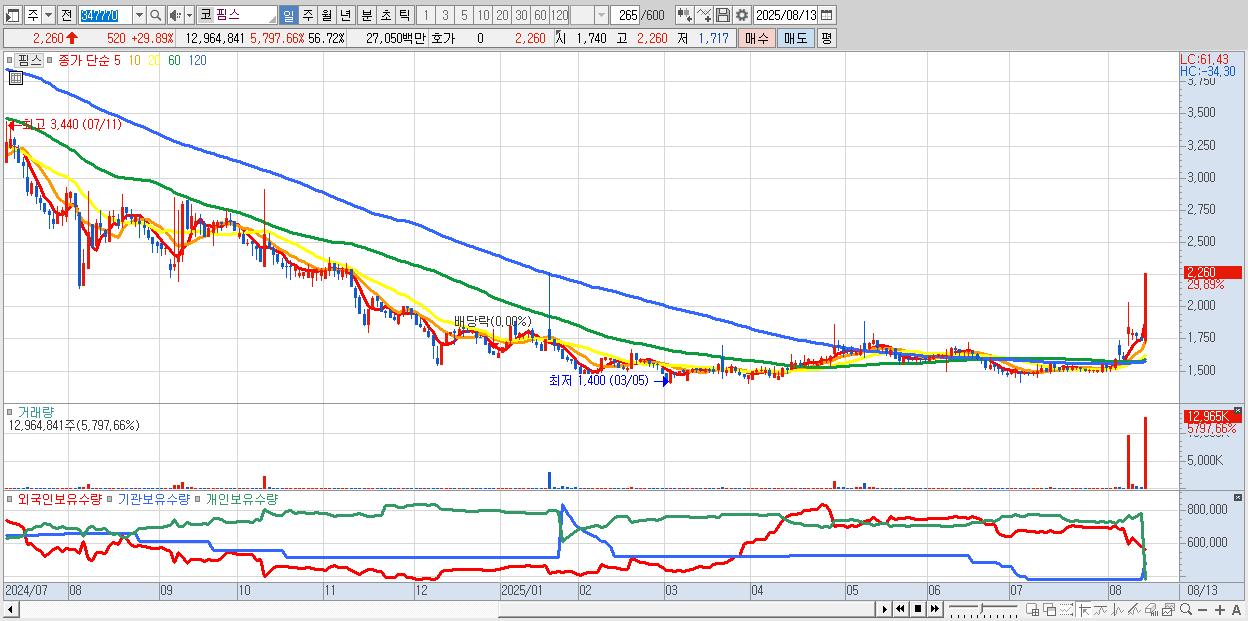Image resolution: width=1248 pixels, height=621 pixels.
Task: Click the 매도 sell button
Action: pyautogui.click(x=795, y=38)
